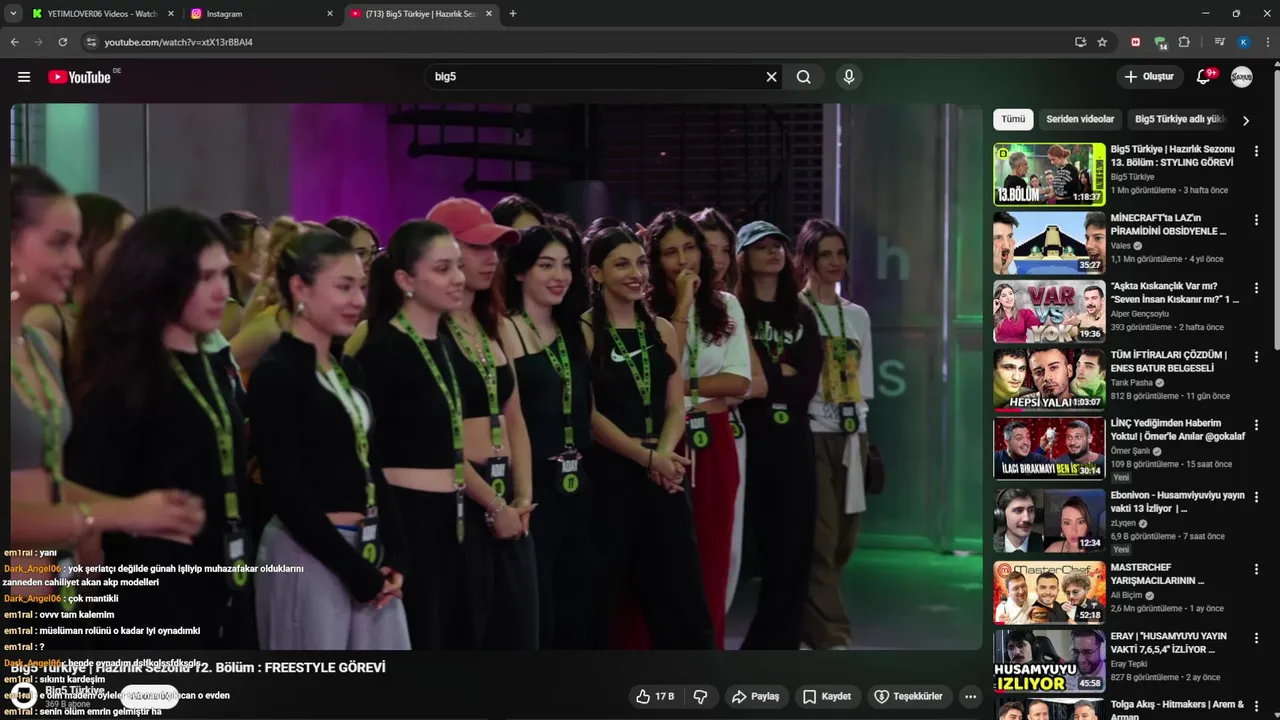Open options for TÜM İFTİRALARI ÇÖZDÜM video

tap(1257, 356)
